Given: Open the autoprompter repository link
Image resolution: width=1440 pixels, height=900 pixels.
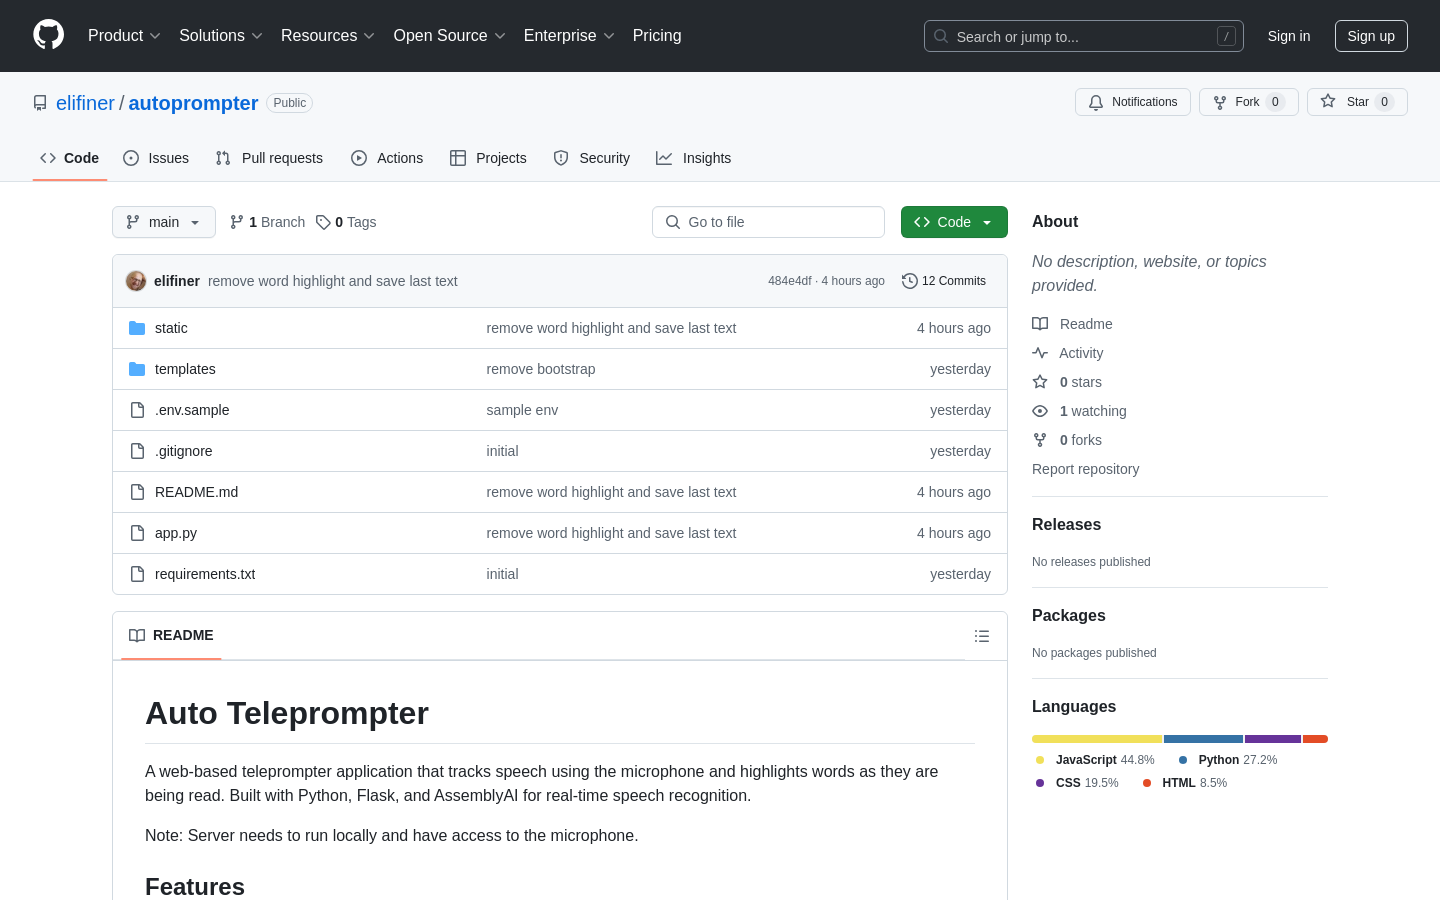Looking at the screenshot, I should click(193, 103).
